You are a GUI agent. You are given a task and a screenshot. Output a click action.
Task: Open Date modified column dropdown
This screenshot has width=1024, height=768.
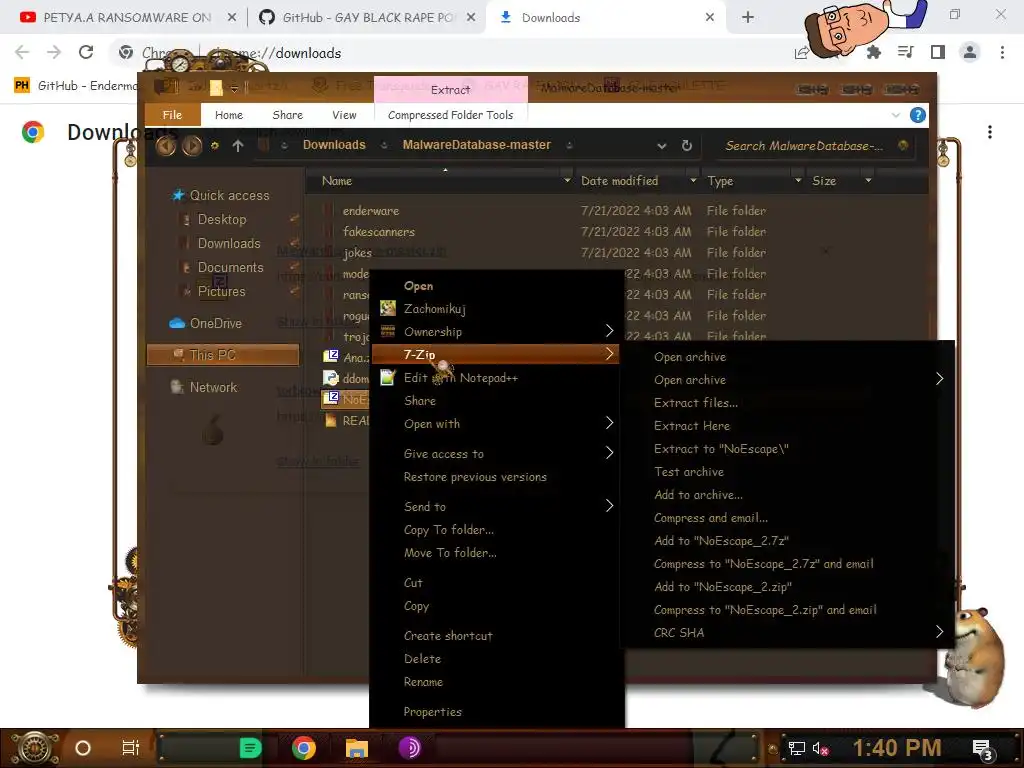coord(693,180)
